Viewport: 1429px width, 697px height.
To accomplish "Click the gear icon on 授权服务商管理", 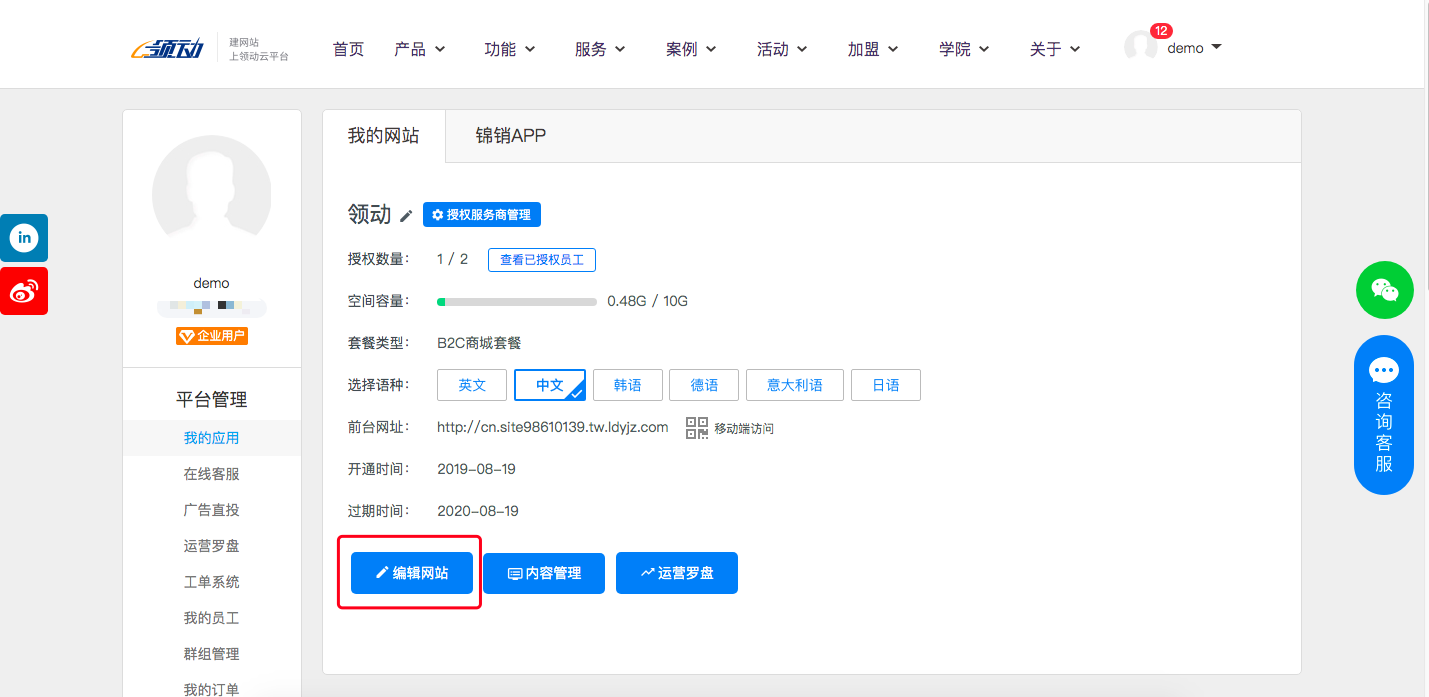I will pyautogui.click(x=438, y=214).
